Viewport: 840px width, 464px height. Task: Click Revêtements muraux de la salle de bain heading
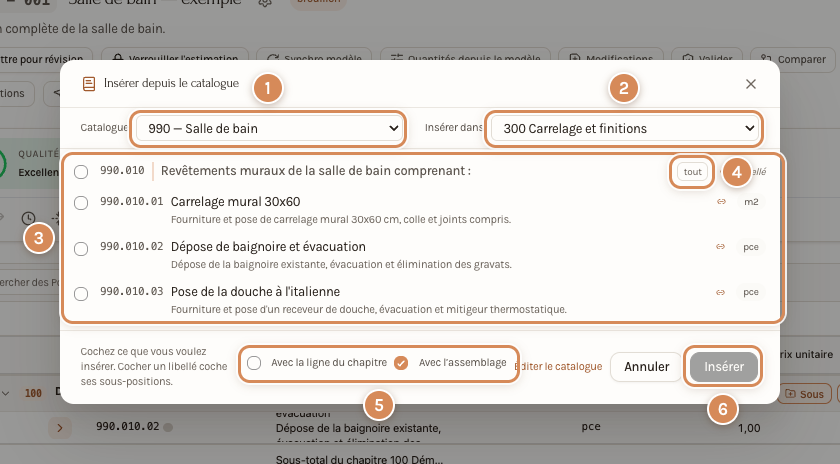pyautogui.click(x=316, y=171)
